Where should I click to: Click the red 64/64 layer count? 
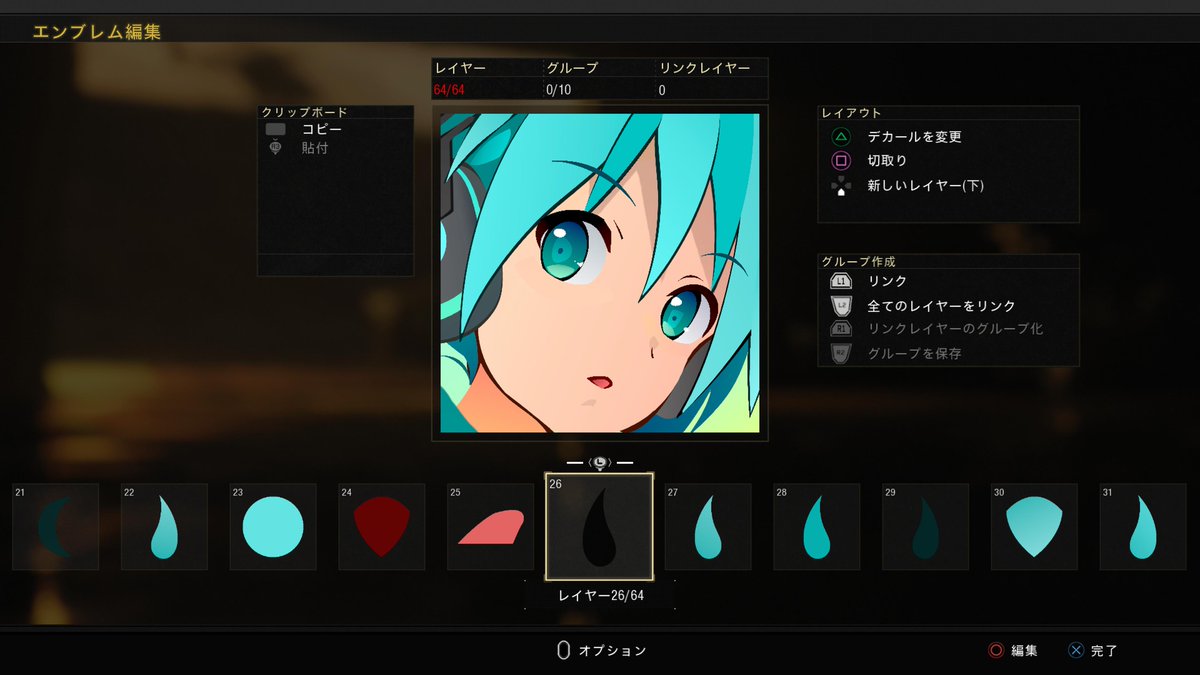coord(448,90)
